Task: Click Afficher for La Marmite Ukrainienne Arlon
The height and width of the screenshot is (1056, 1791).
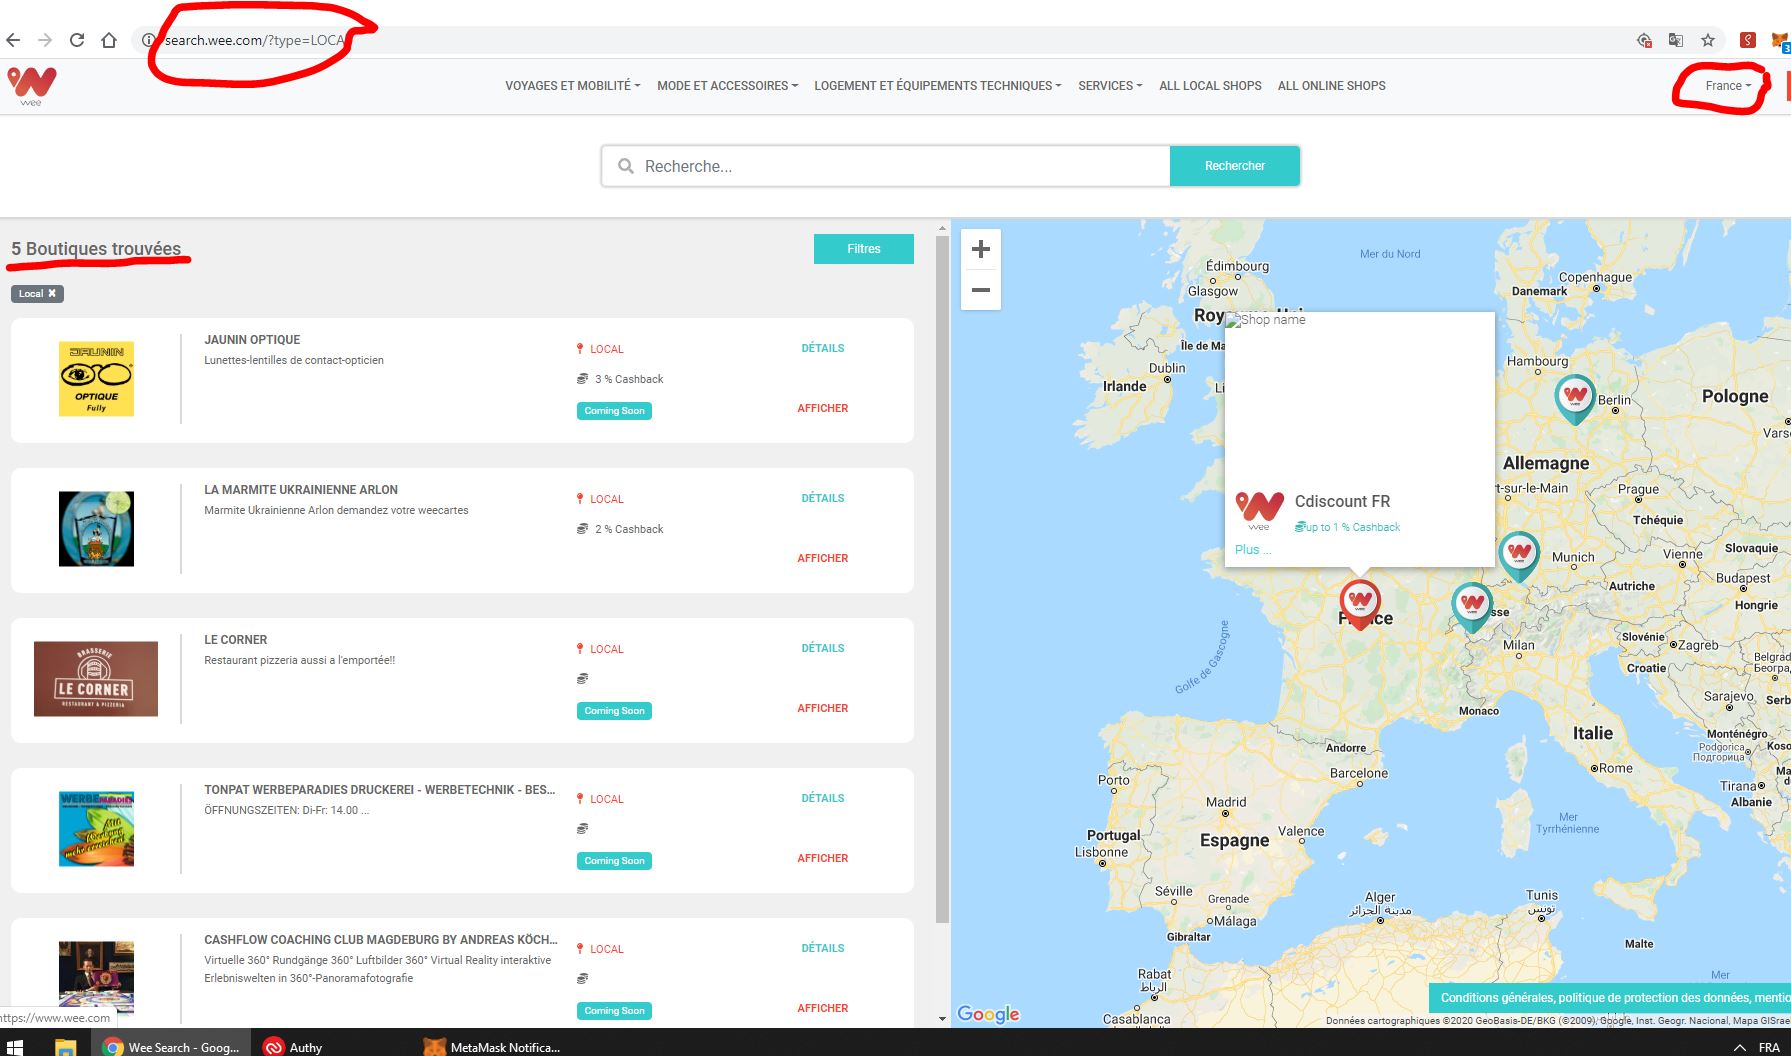Action: click(x=823, y=558)
